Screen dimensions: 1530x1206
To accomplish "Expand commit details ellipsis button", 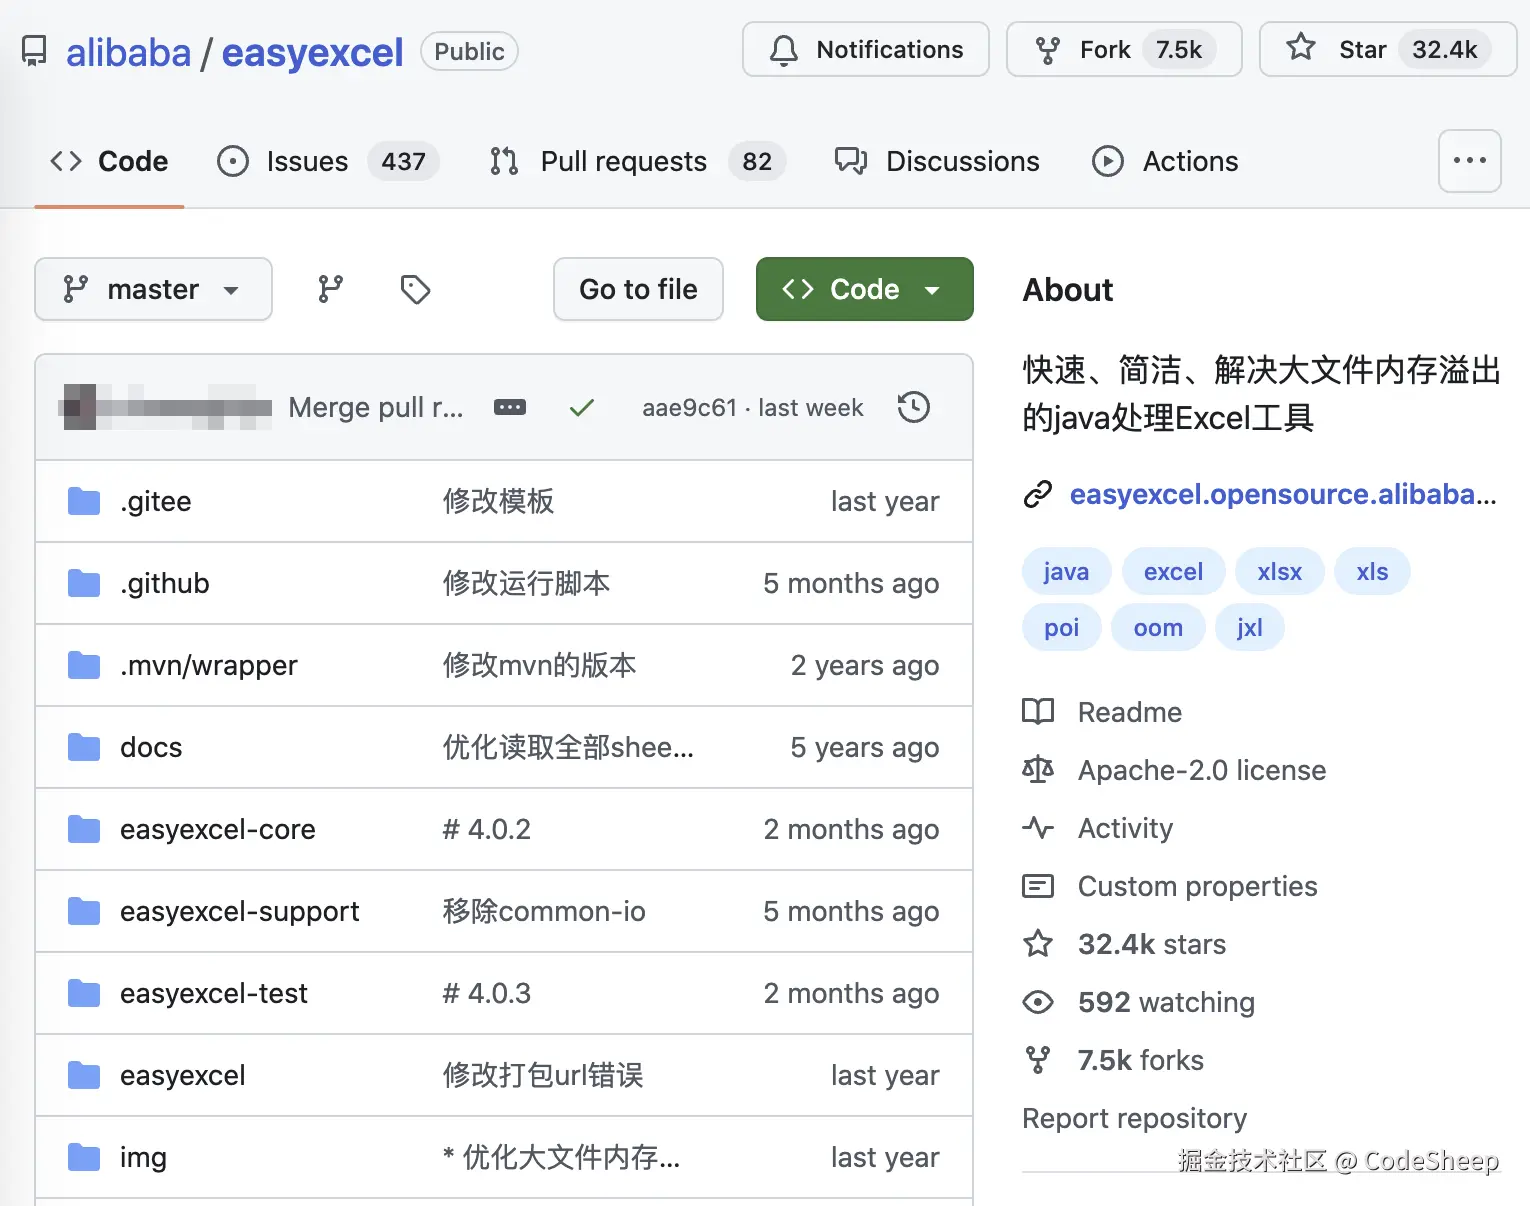I will [510, 407].
